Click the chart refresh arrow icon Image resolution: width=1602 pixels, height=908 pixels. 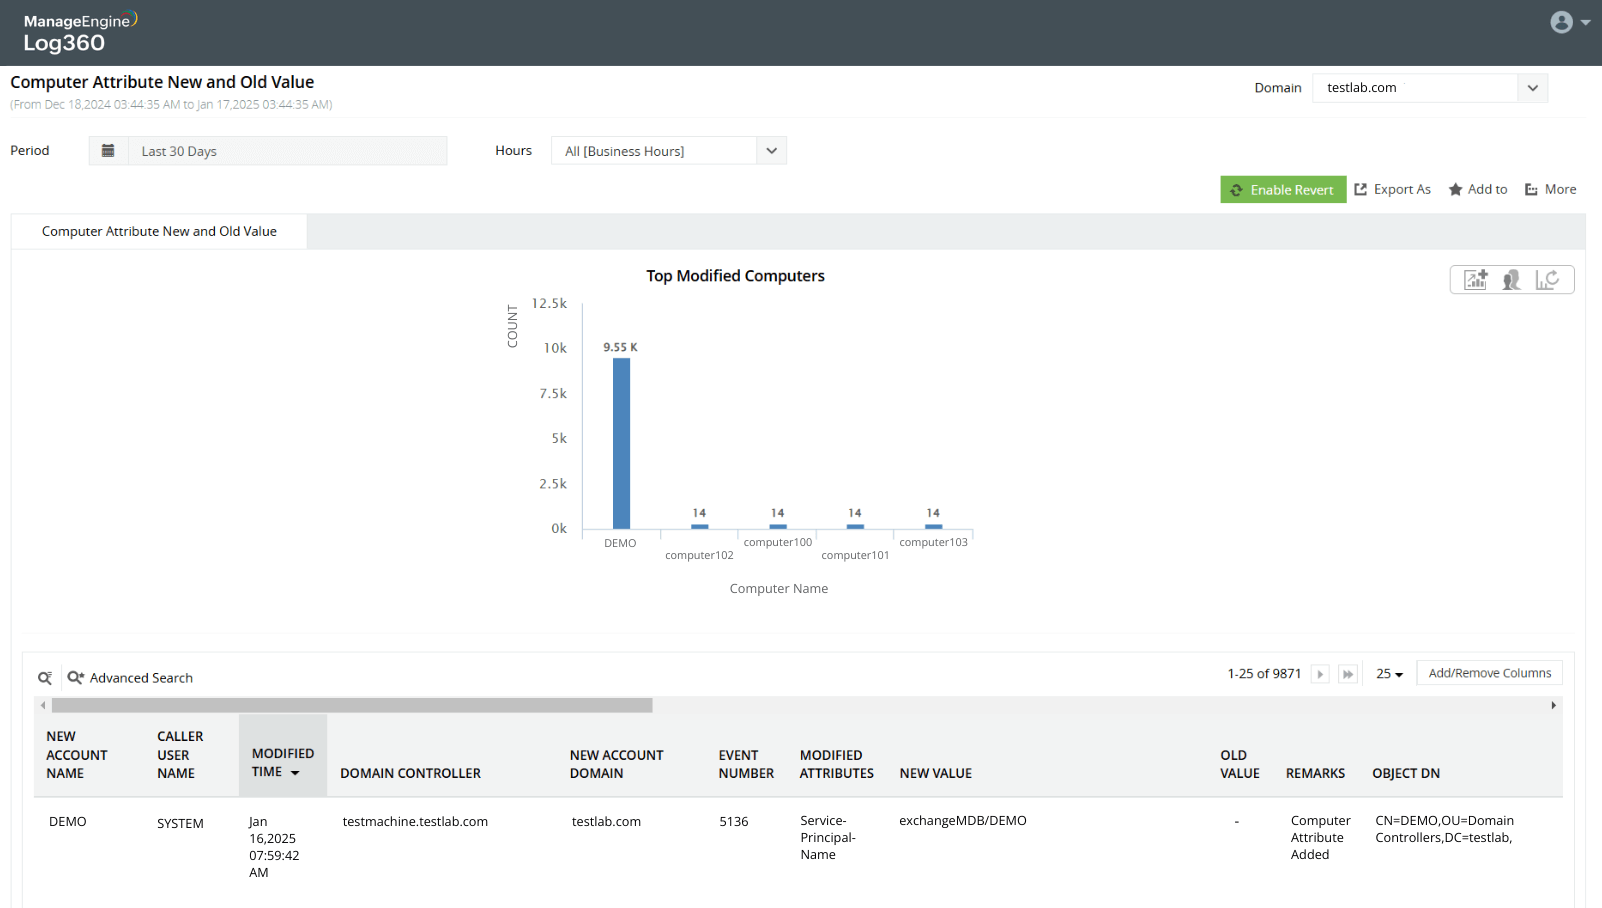[1547, 280]
